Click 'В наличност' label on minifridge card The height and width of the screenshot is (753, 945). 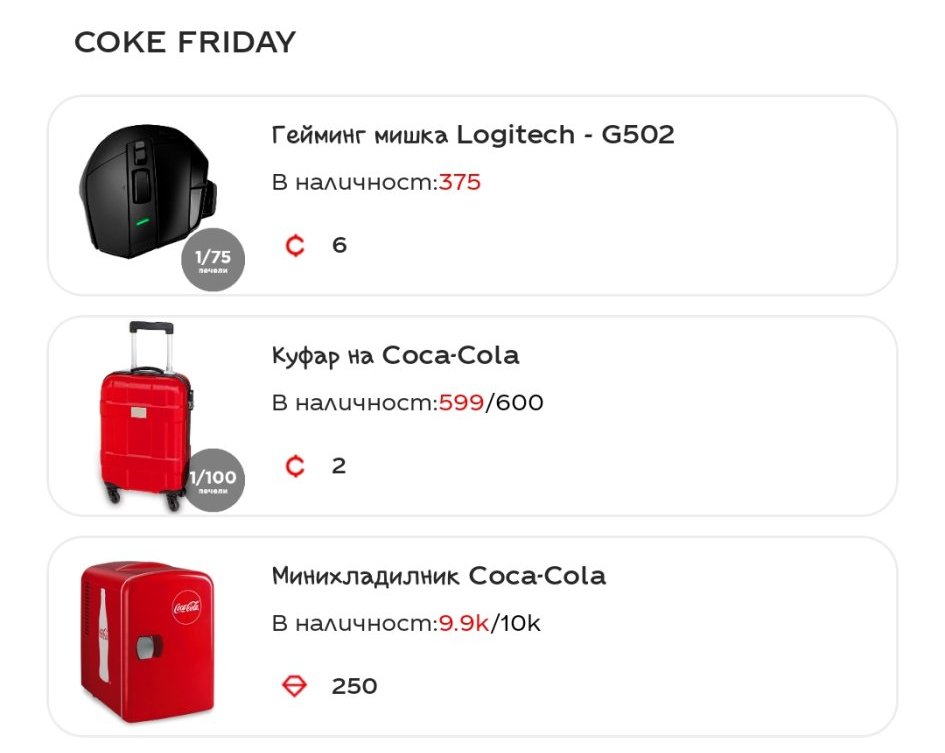pyautogui.click(x=353, y=624)
